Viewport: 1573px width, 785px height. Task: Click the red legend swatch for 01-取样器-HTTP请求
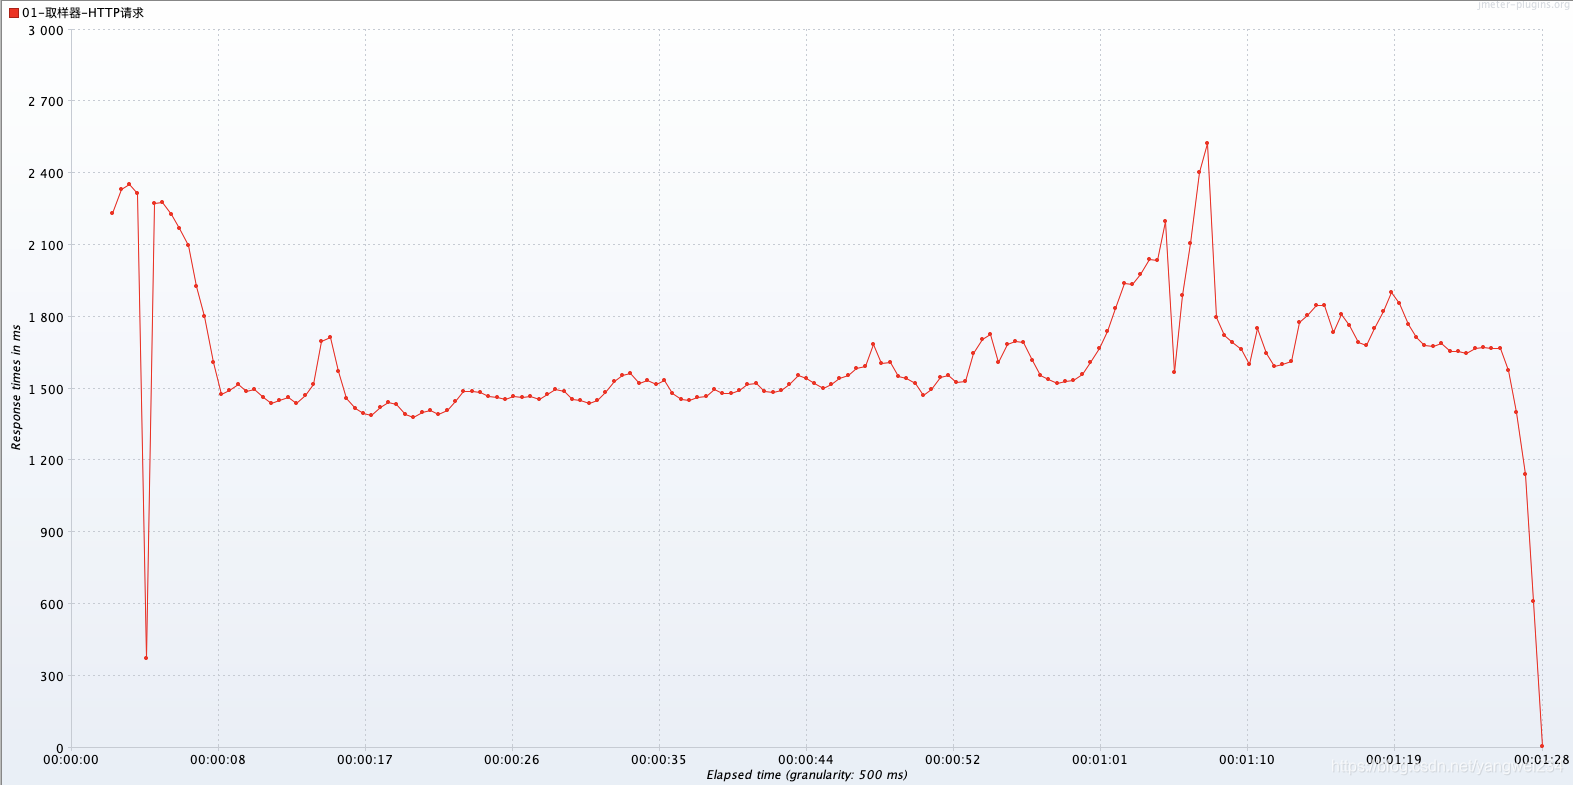click(14, 13)
